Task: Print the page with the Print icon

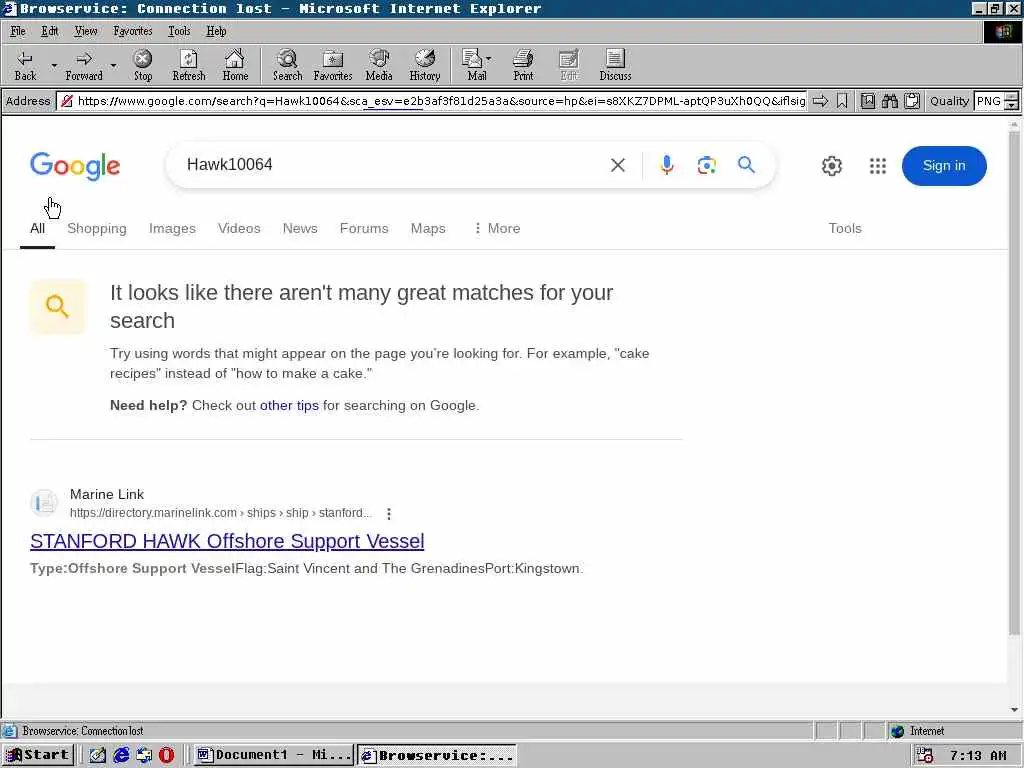Action: point(523,65)
